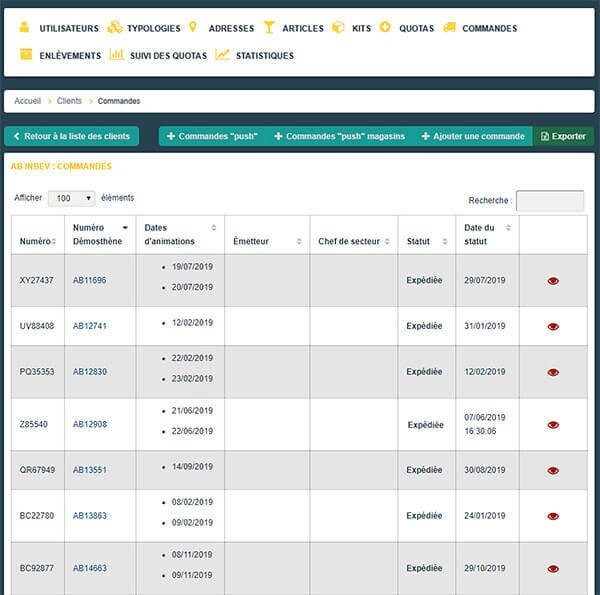Image resolution: width=600 pixels, height=595 pixels.
Task: Open the Quotas section
Action: (416, 28)
